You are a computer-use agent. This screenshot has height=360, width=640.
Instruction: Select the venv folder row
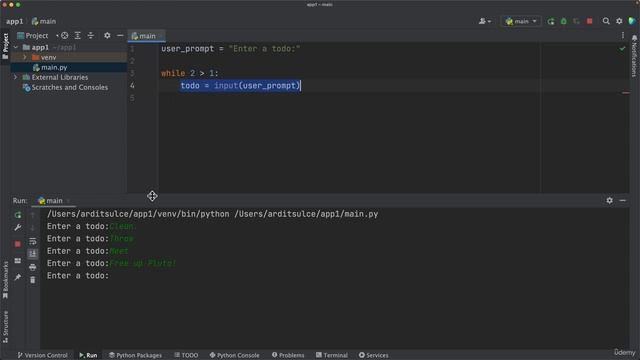click(69, 57)
